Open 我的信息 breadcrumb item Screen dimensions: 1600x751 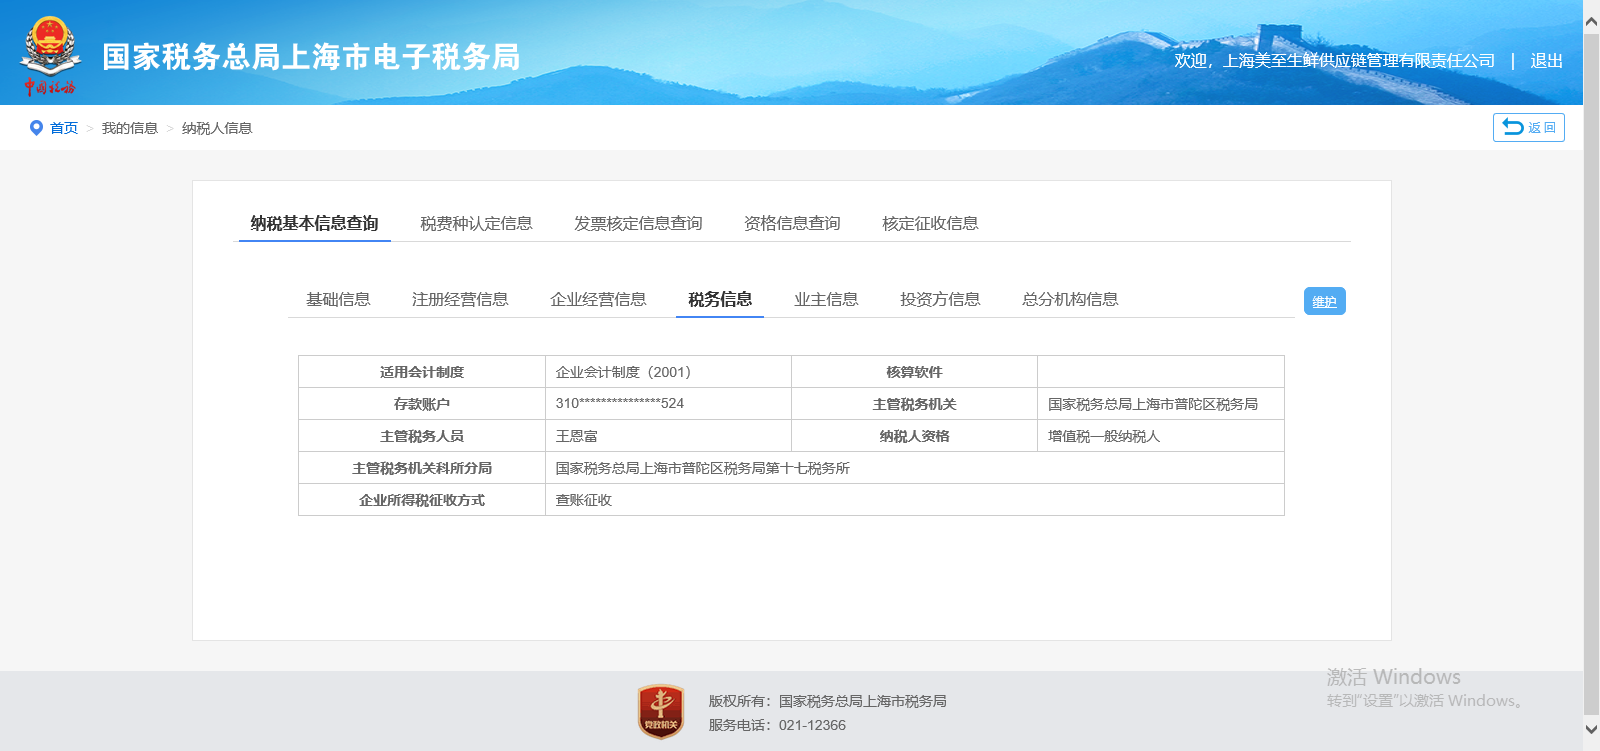(x=130, y=128)
